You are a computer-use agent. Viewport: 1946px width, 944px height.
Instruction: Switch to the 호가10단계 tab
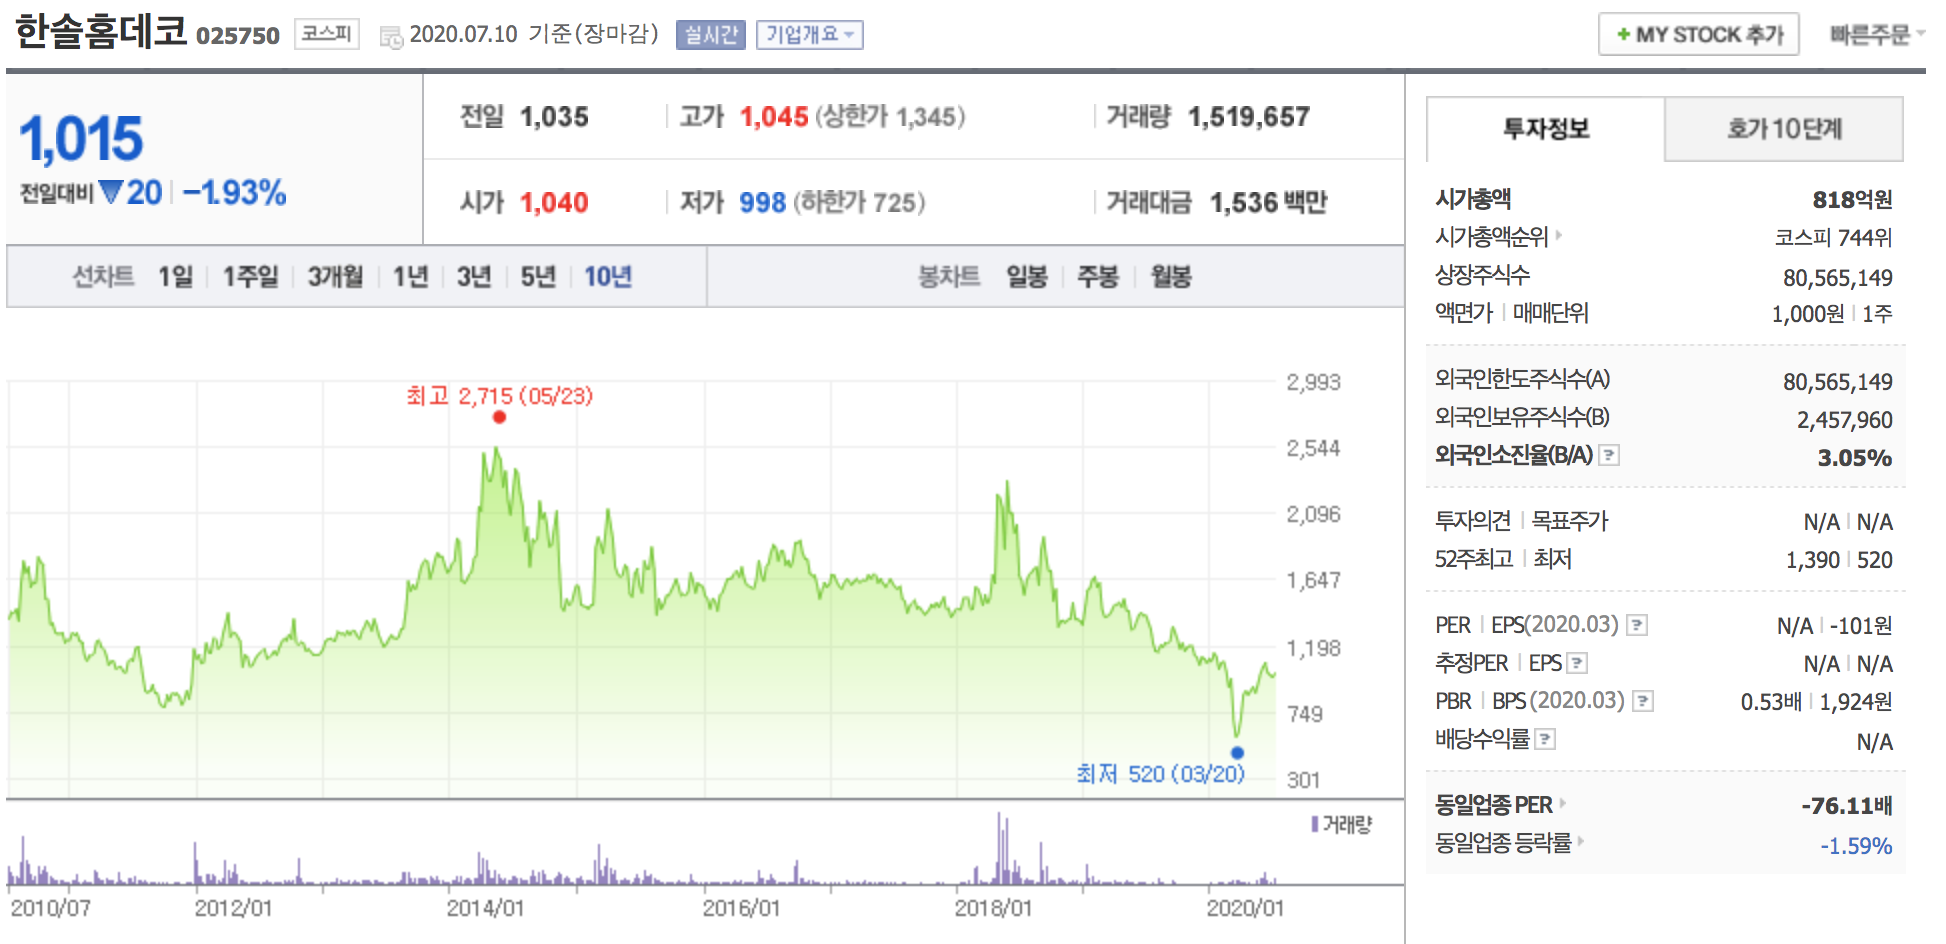click(x=1784, y=129)
